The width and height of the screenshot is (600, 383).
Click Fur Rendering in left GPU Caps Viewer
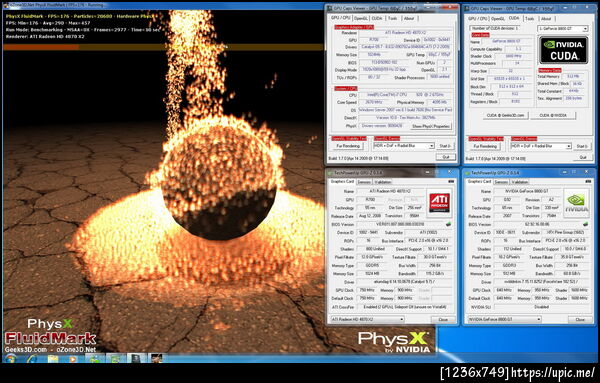click(348, 146)
